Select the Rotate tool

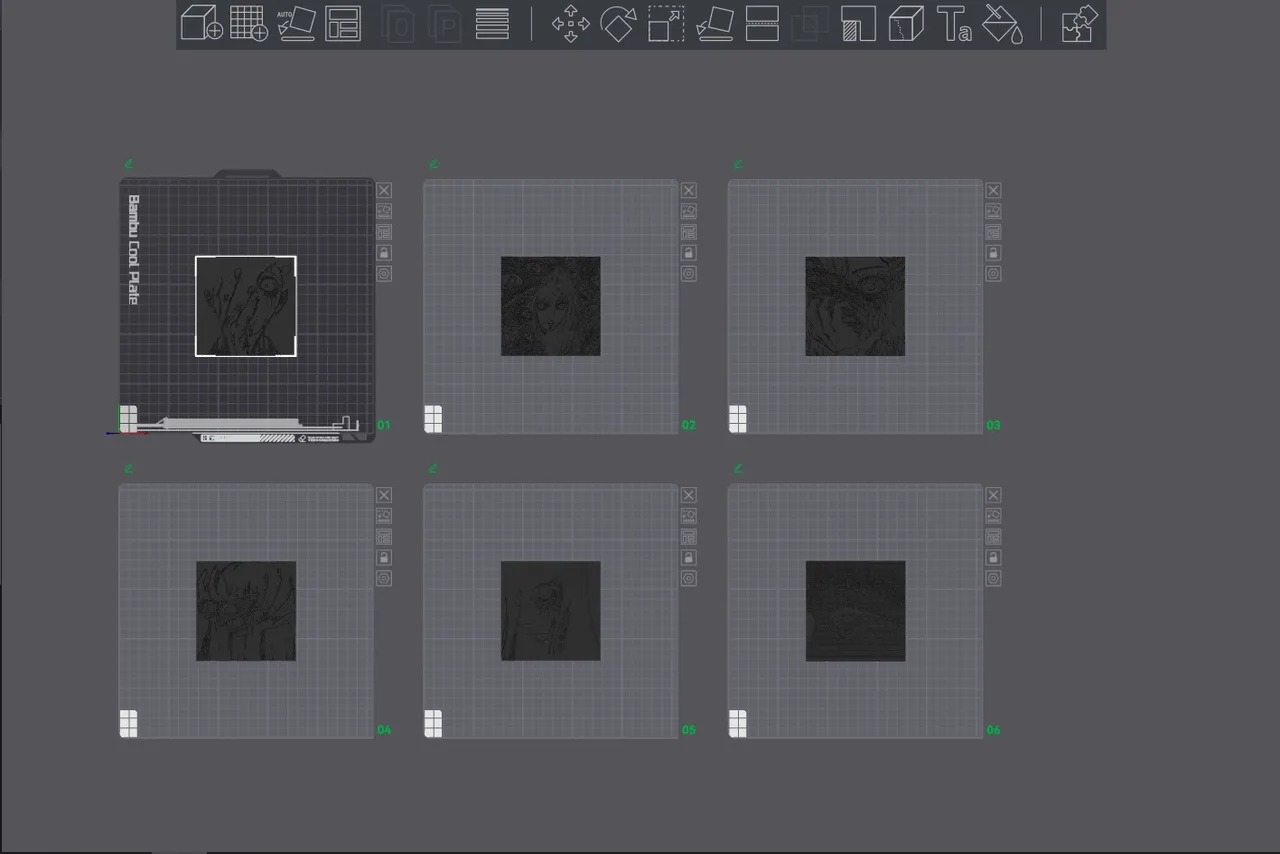click(619, 25)
